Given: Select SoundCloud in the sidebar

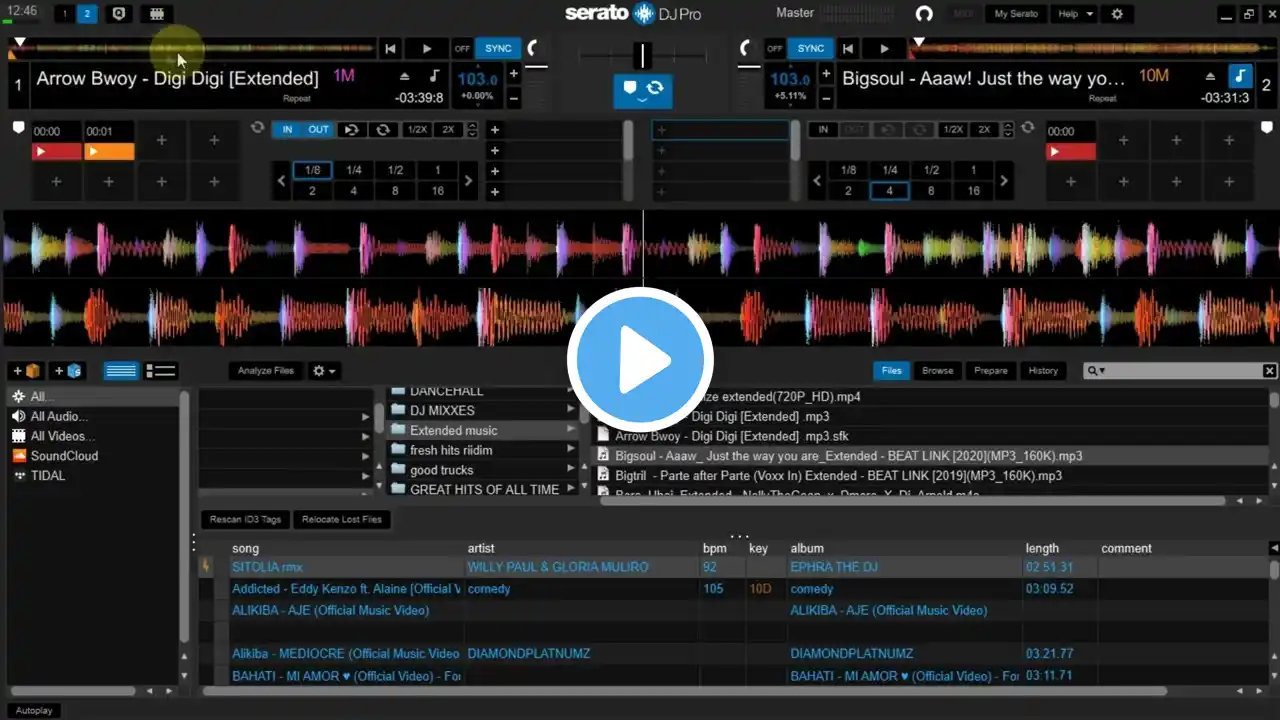Looking at the screenshot, I should (64, 456).
